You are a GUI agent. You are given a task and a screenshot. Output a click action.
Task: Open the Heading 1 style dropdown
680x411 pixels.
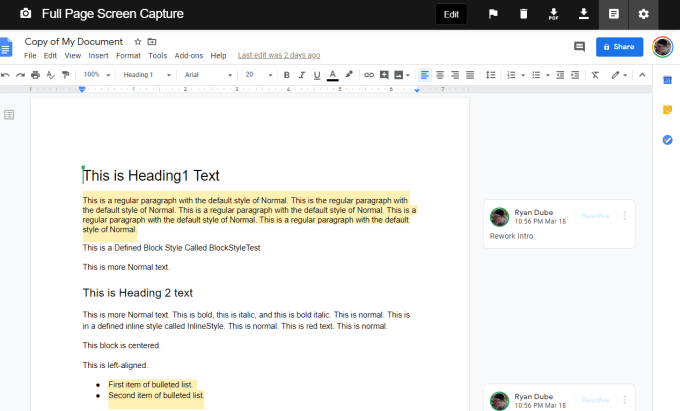[x=146, y=75]
